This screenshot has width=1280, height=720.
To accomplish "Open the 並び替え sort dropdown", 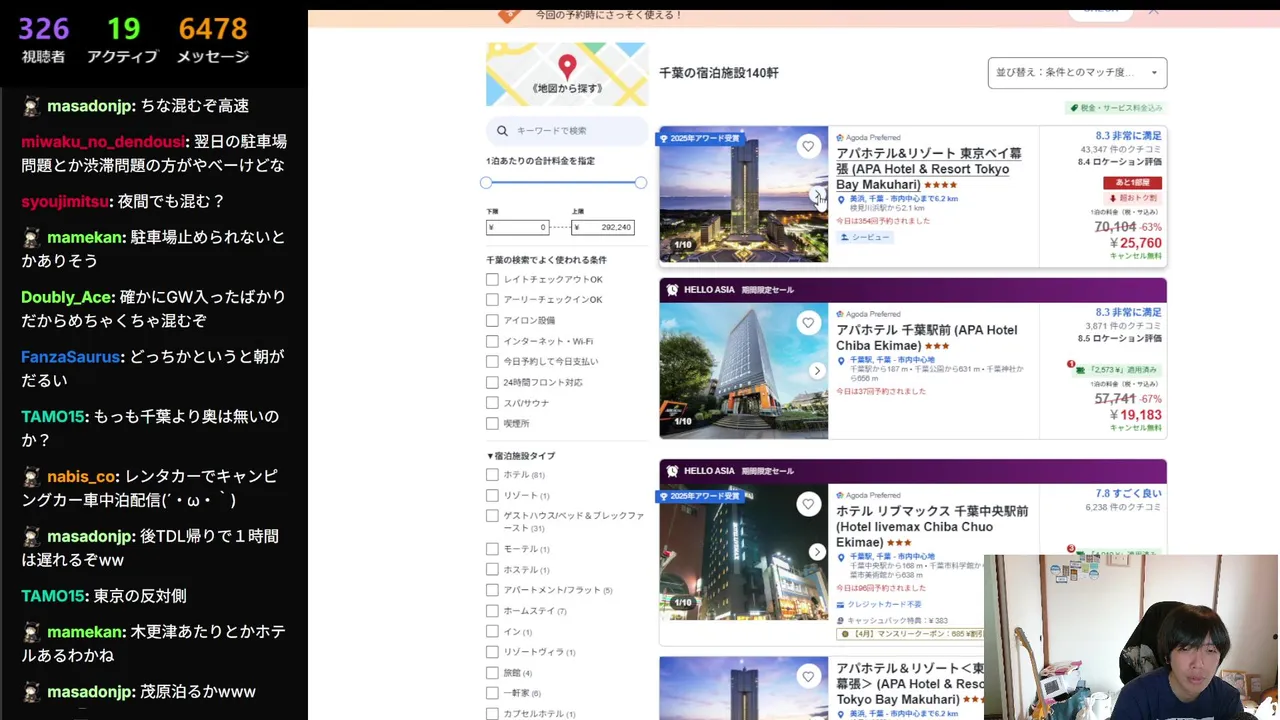I will [1077, 73].
